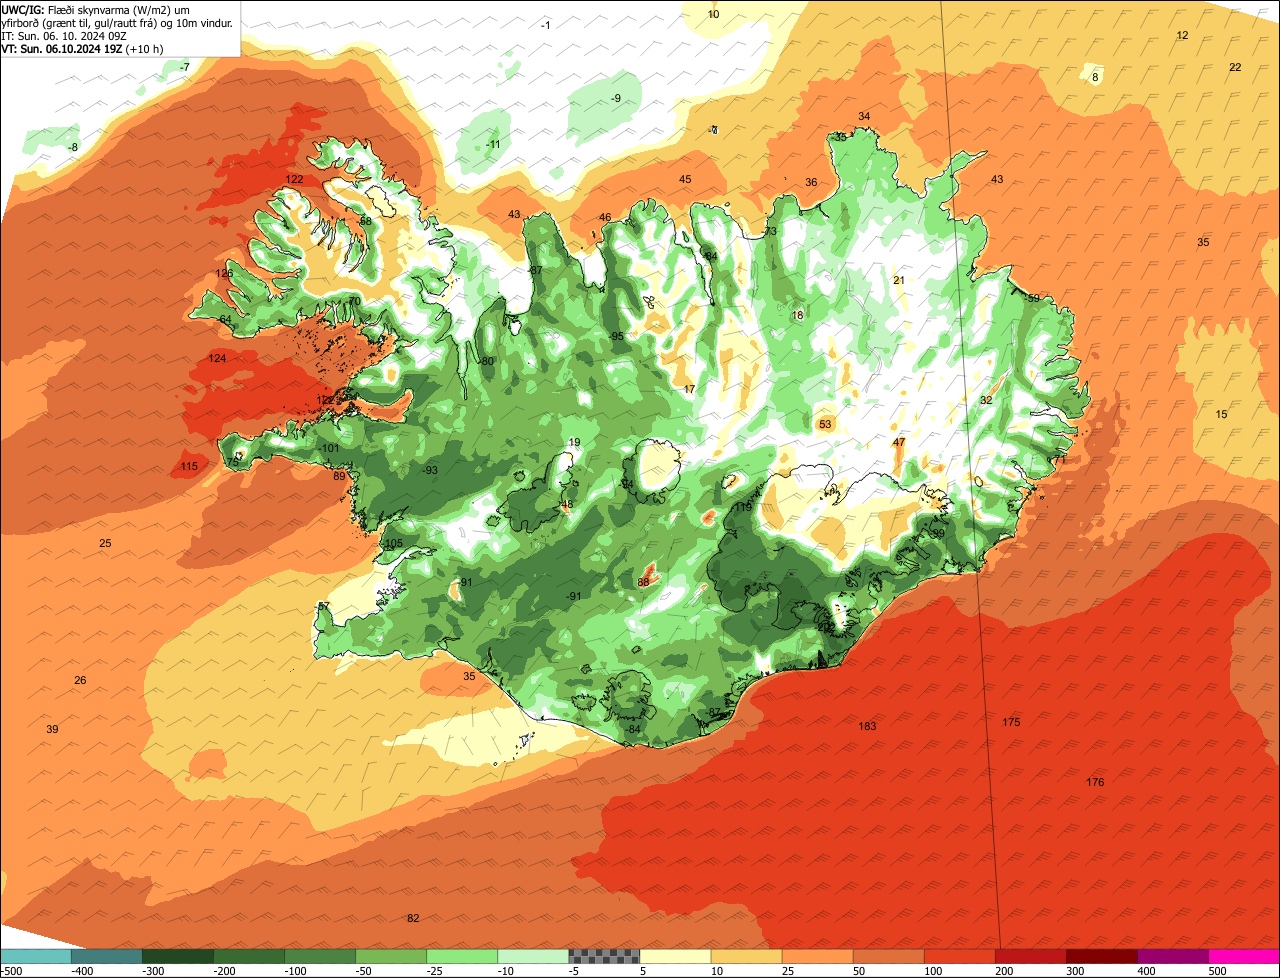The height and width of the screenshot is (978, 1280).
Task: Select the flux value 175 on the map
Action: click(1011, 722)
